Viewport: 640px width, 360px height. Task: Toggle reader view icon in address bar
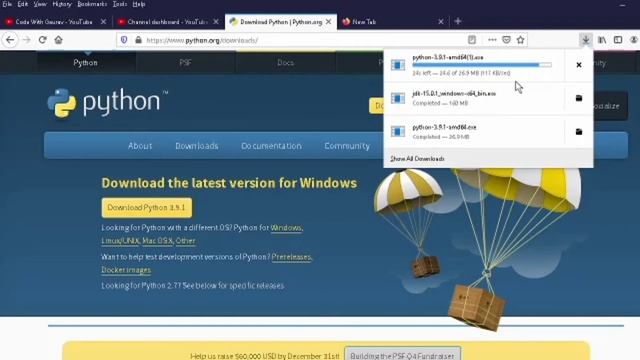(x=472, y=40)
